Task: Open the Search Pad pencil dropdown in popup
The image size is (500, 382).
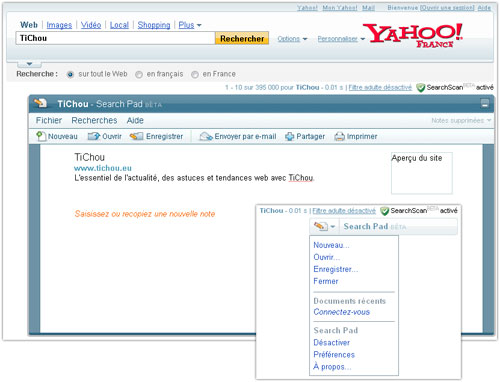Action: pos(324,226)
